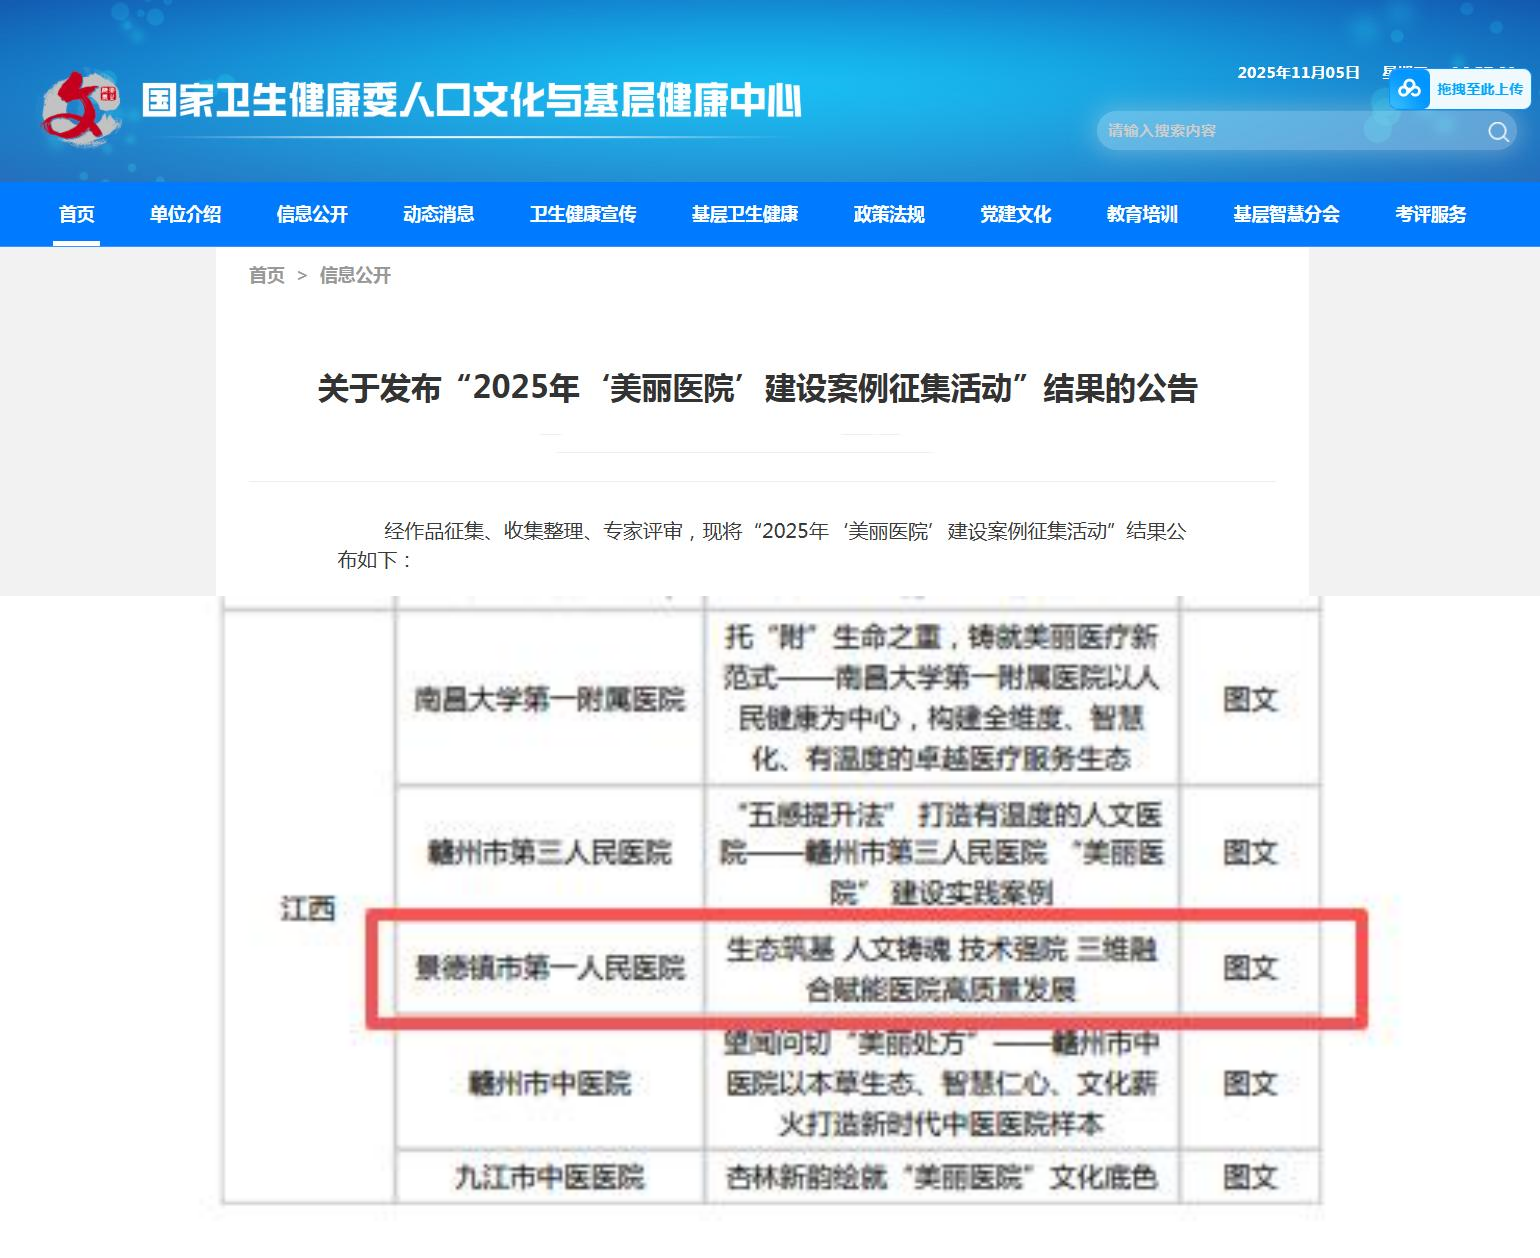The image size is (1540, 1258).
Task: Open the 党建文化 section
Action: 1014,214
